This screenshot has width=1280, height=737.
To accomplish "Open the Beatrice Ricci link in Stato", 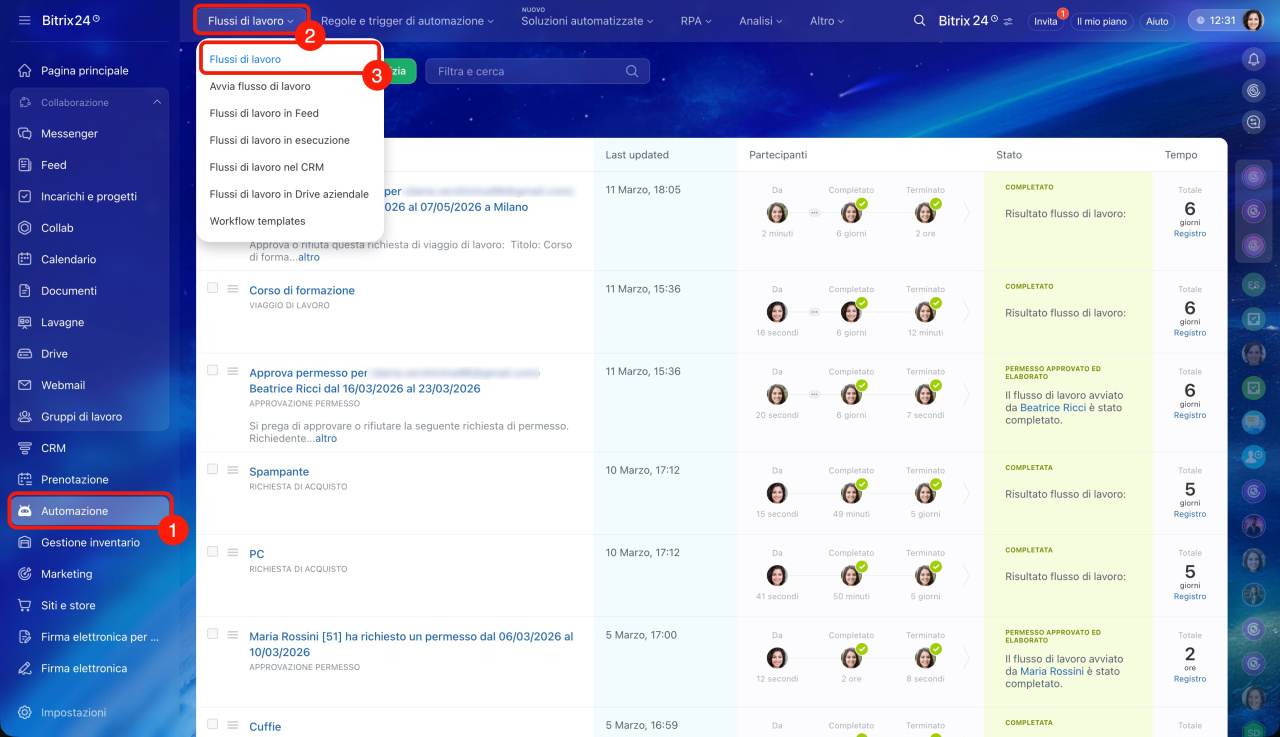I will tap(1053, 408).
